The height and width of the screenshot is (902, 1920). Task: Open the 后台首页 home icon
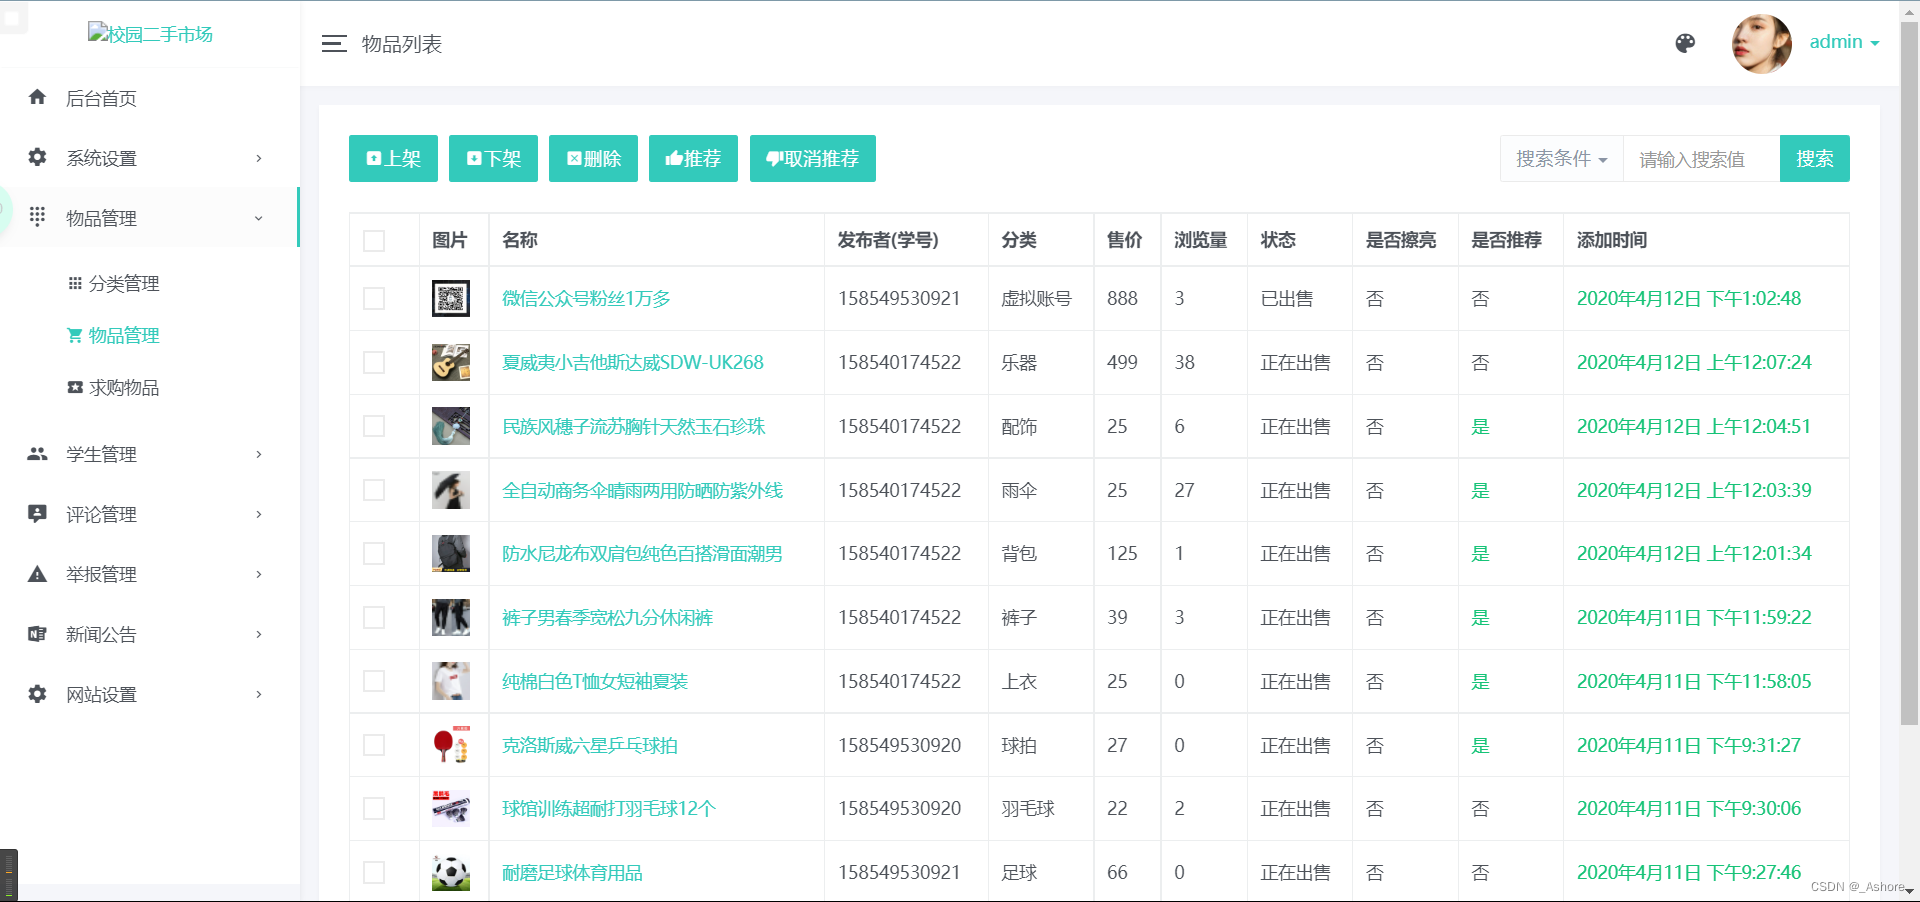click(37, 97)
